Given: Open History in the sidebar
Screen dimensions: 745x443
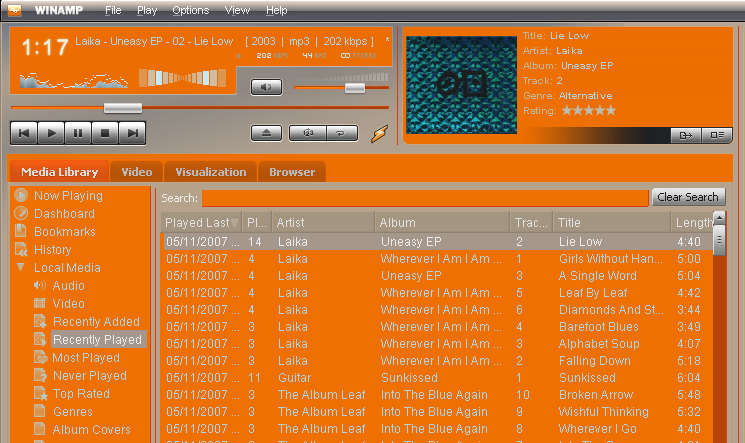Looking at the screenshot, I should tap(52, 250).
